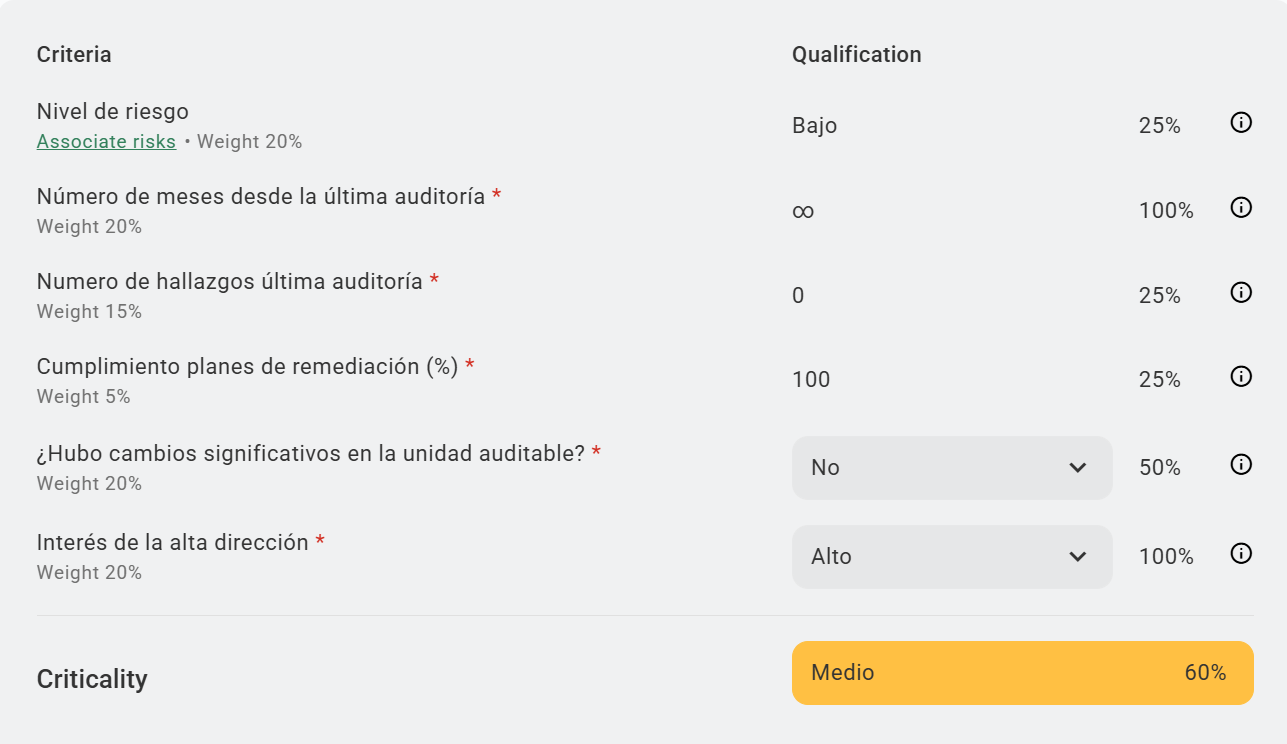Select the hallazgos value 0
This screenshot has width=1287, height=744.
(798, 296)
